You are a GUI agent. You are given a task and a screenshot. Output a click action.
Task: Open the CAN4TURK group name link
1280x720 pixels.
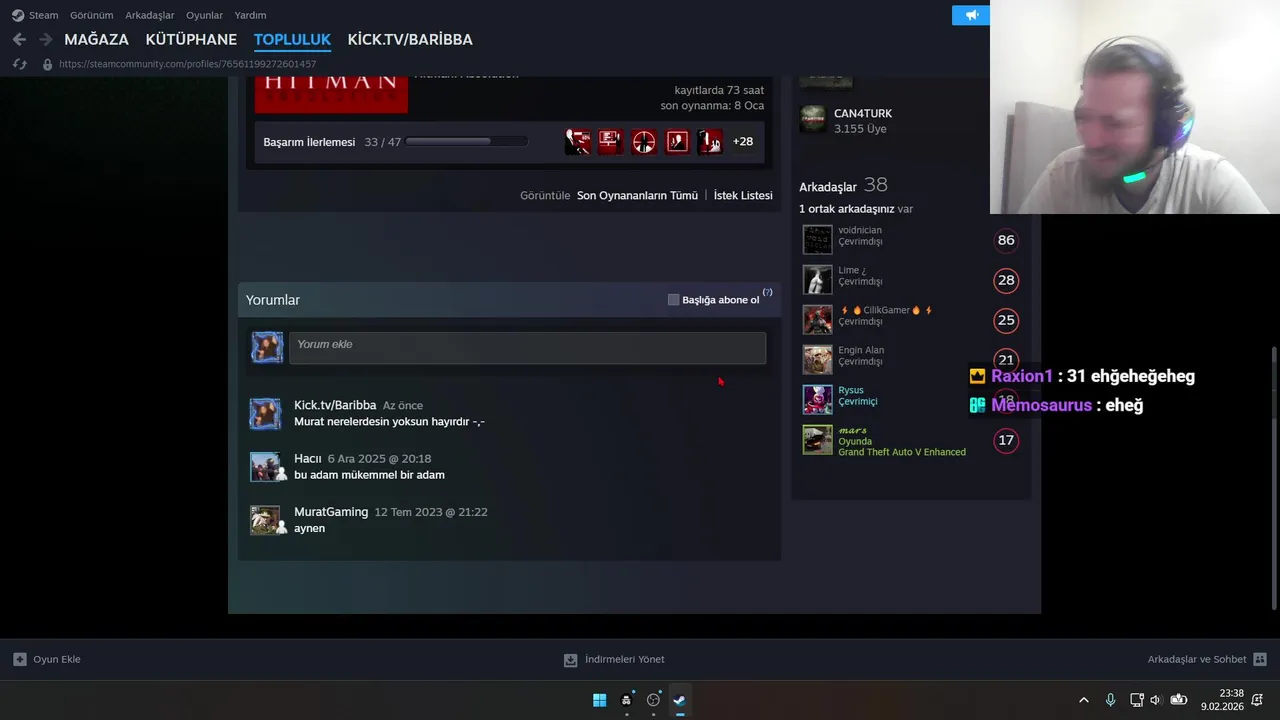pyautogui.click(x=863, y=114)
